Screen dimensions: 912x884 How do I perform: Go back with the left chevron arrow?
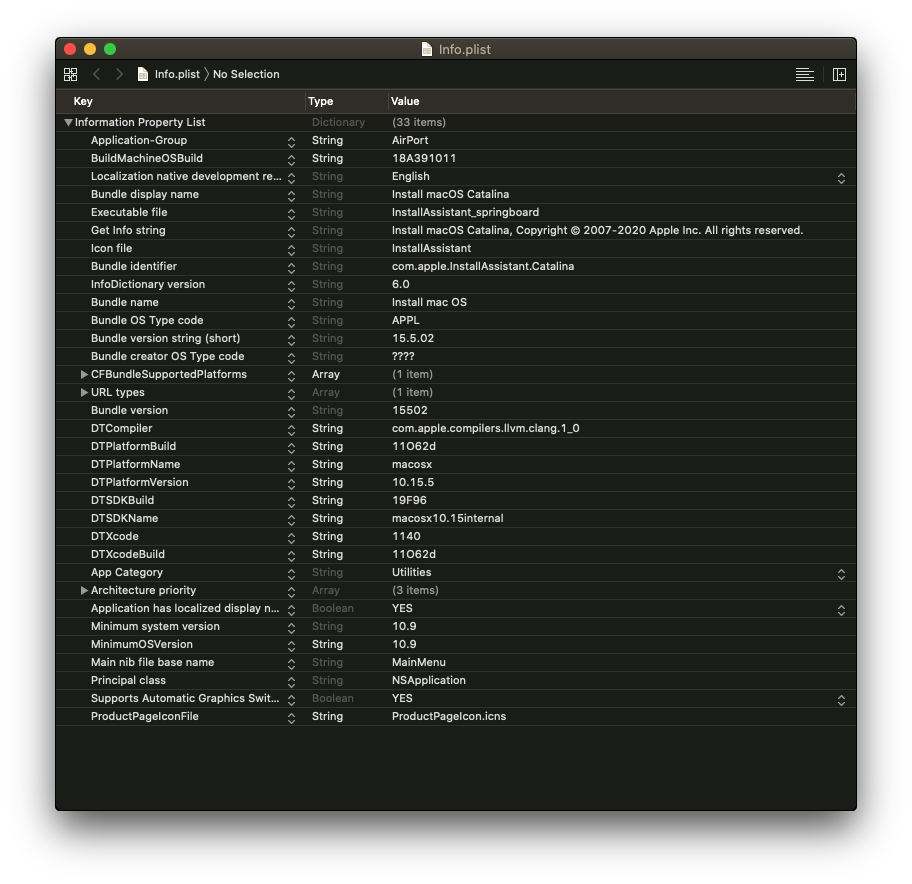97,74
